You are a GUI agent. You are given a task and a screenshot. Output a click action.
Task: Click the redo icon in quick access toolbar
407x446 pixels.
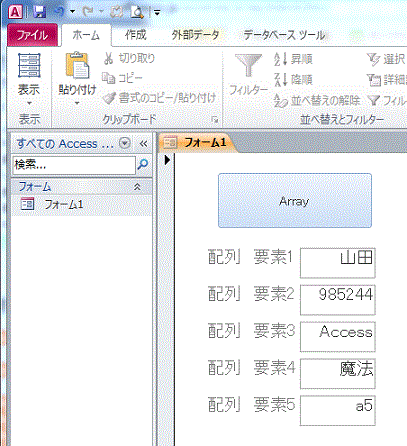coord(88,12)
